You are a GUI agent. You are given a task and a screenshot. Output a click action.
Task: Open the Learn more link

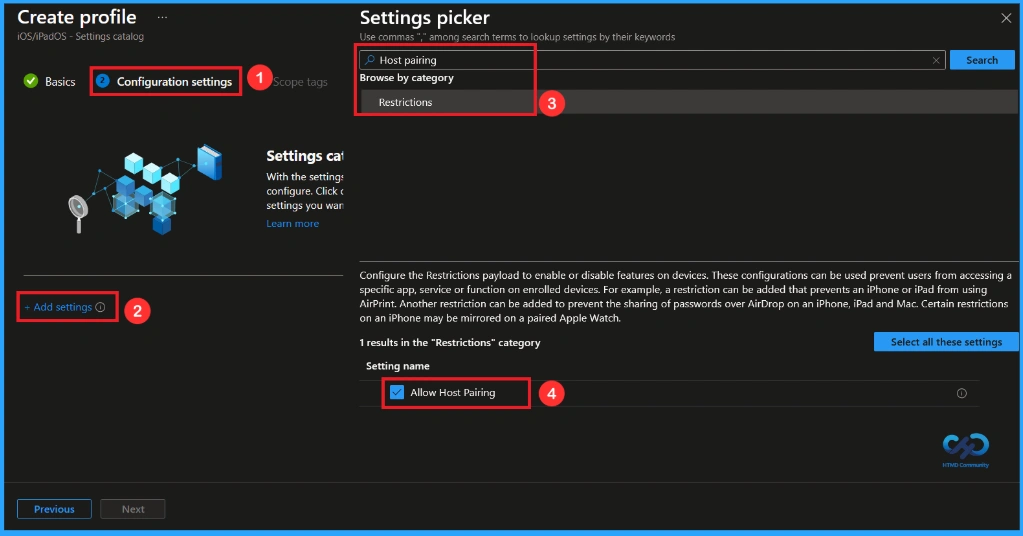[x=292, y=224]
